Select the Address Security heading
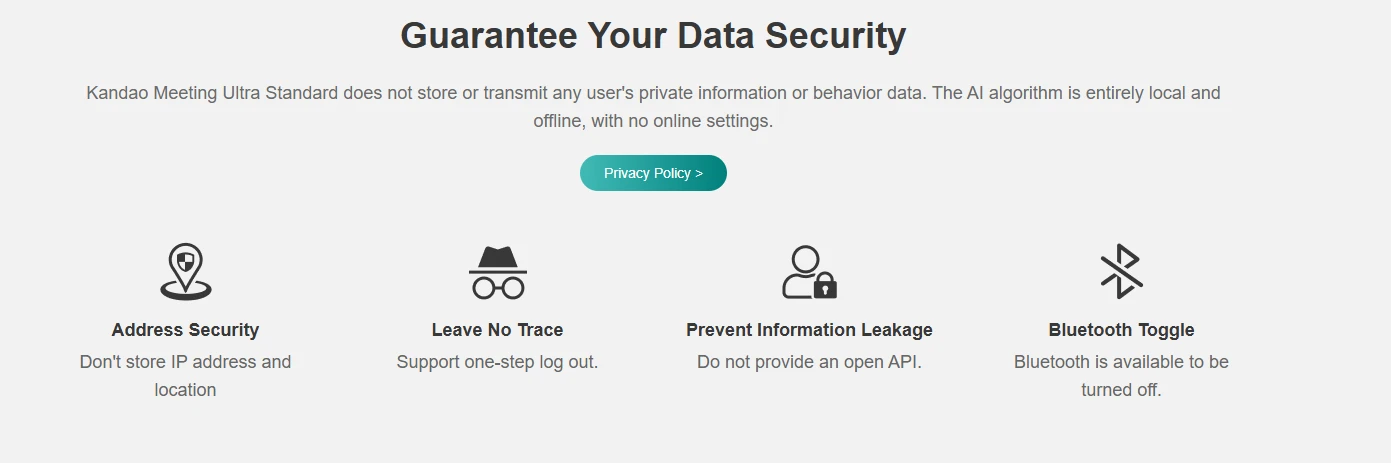 (185, 330)
